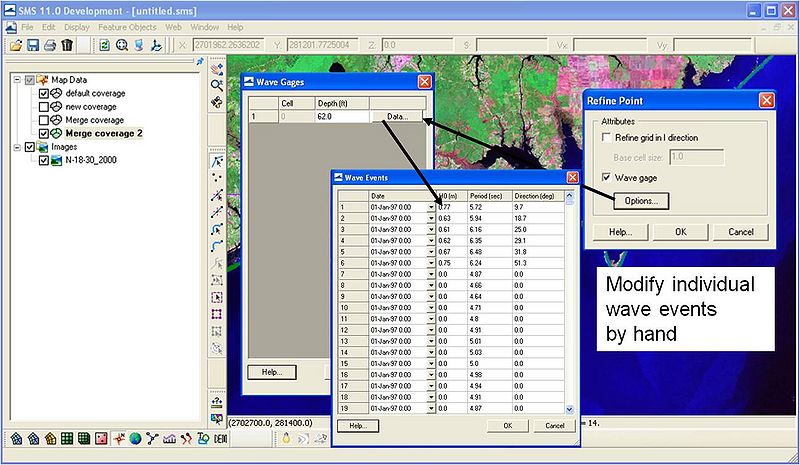Click the X coordinate input field
The width and height of the screenshot is (800, 465).
point(229,45)
